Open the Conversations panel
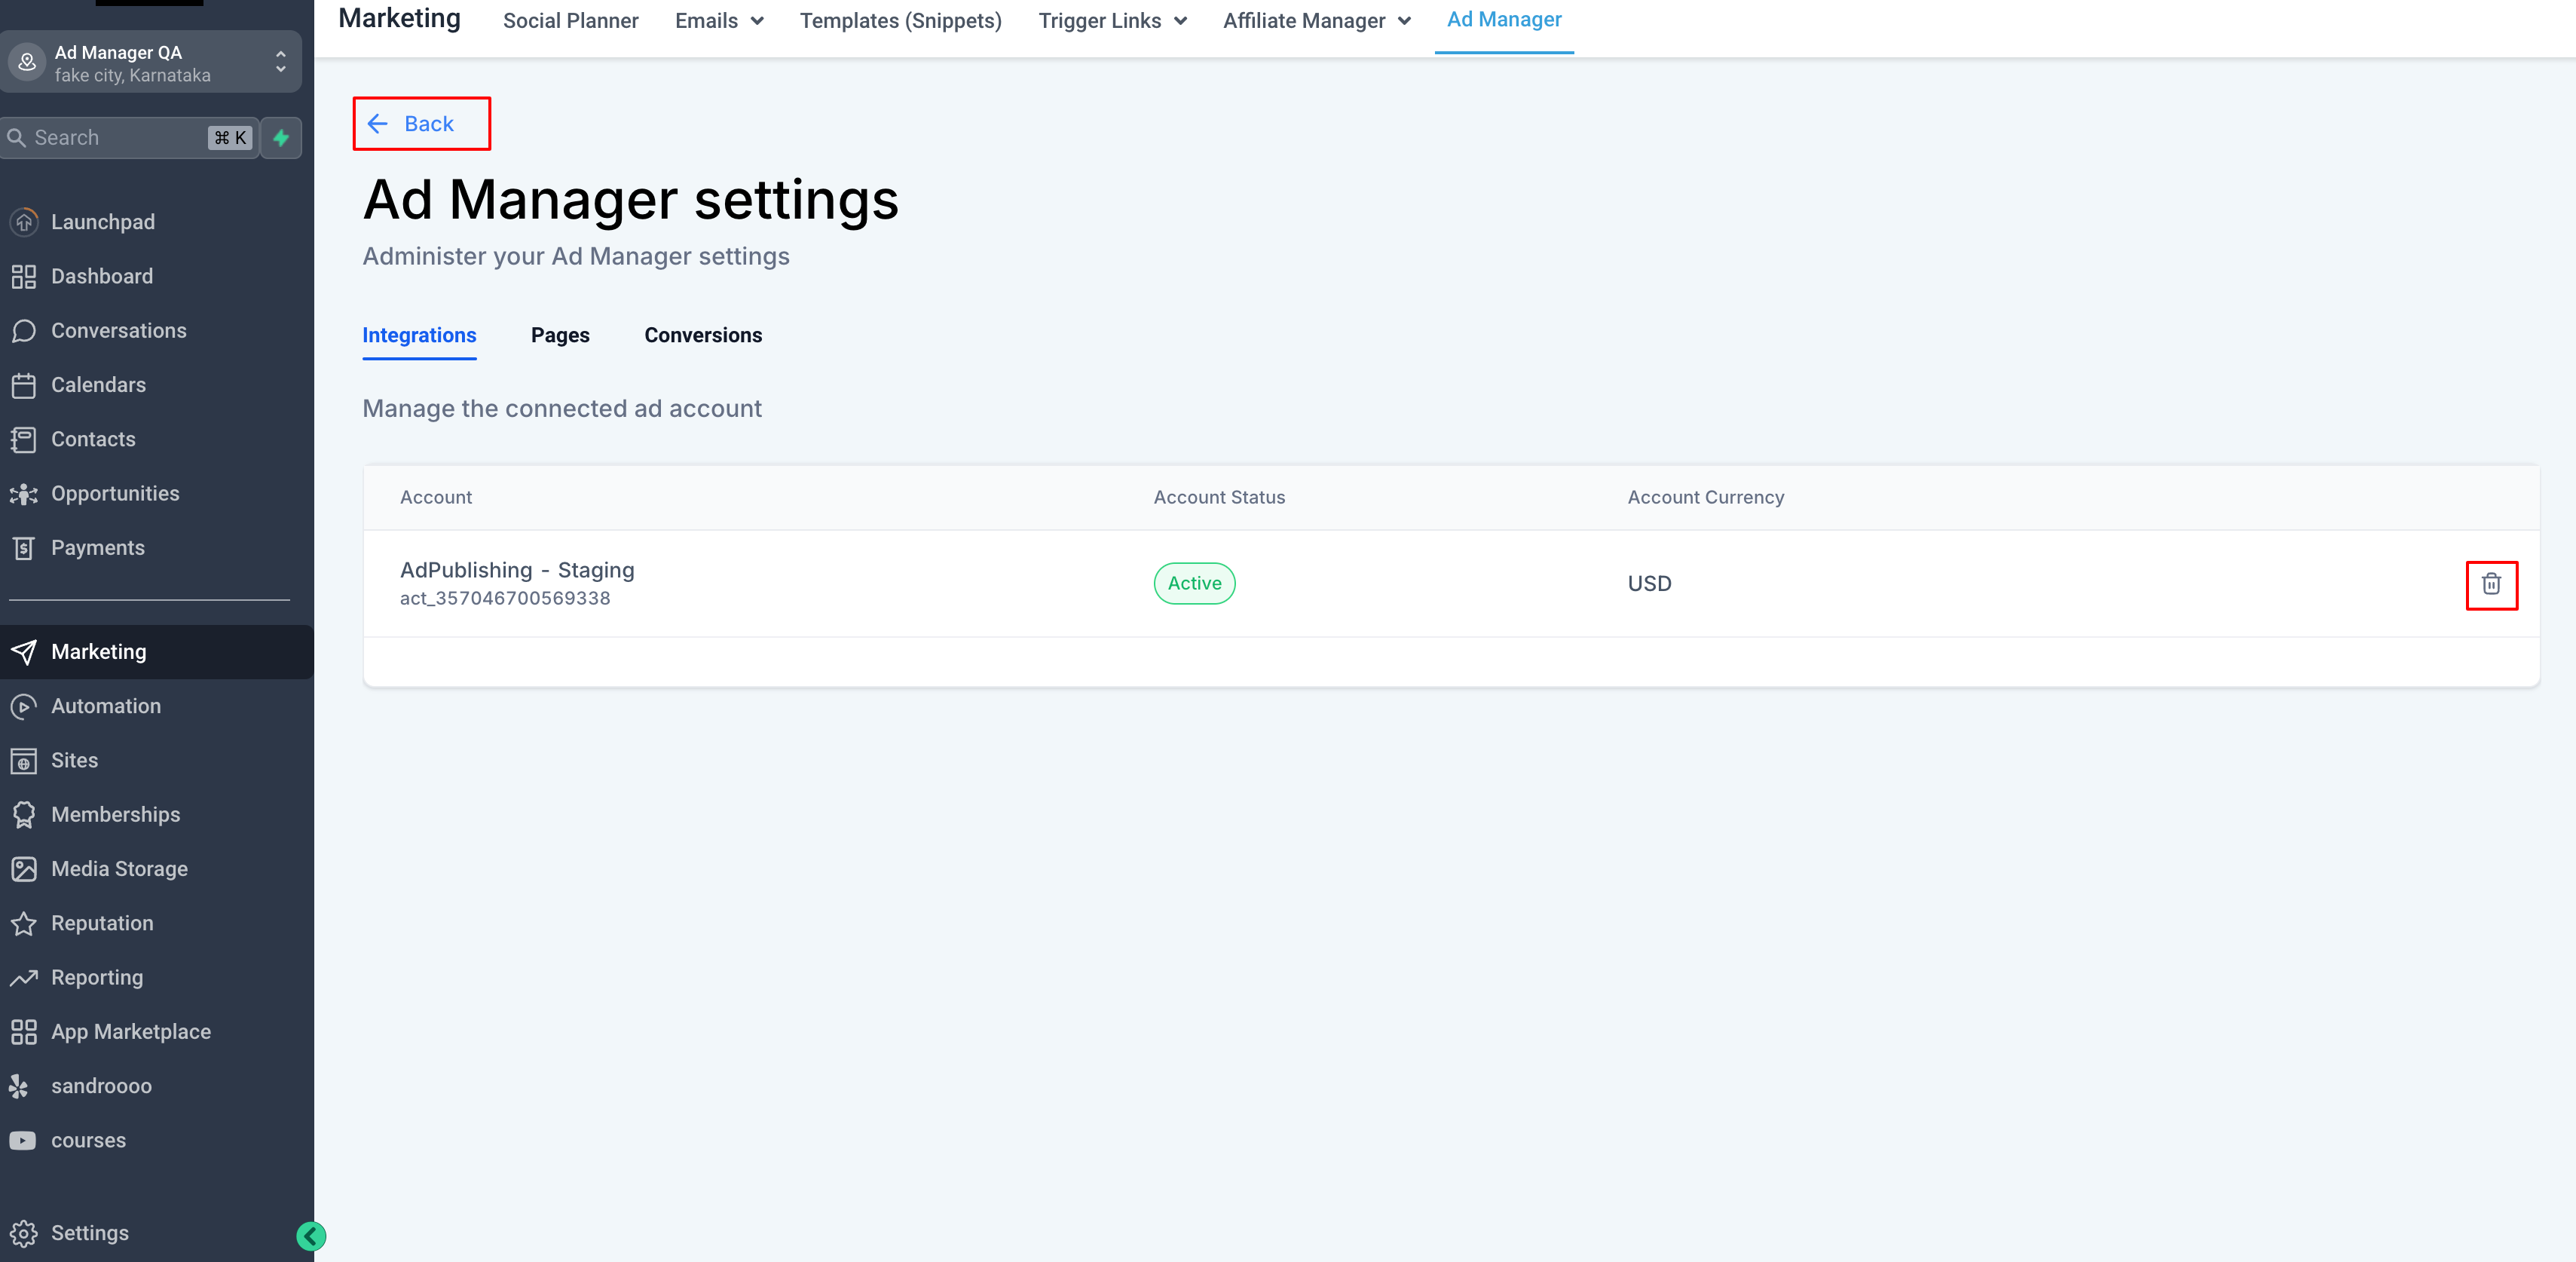Viewport: 2576px width, 1262px height. pos(119,330)
